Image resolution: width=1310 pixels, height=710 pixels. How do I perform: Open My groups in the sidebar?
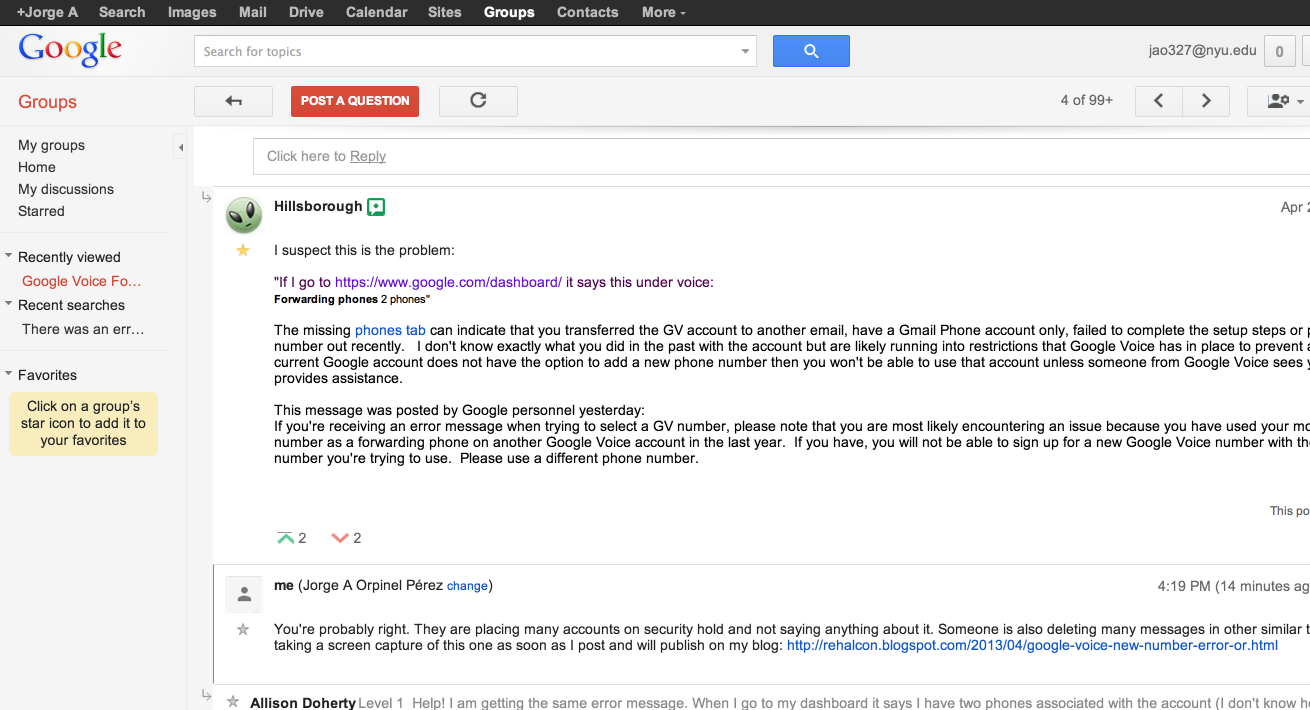point(51,145)
